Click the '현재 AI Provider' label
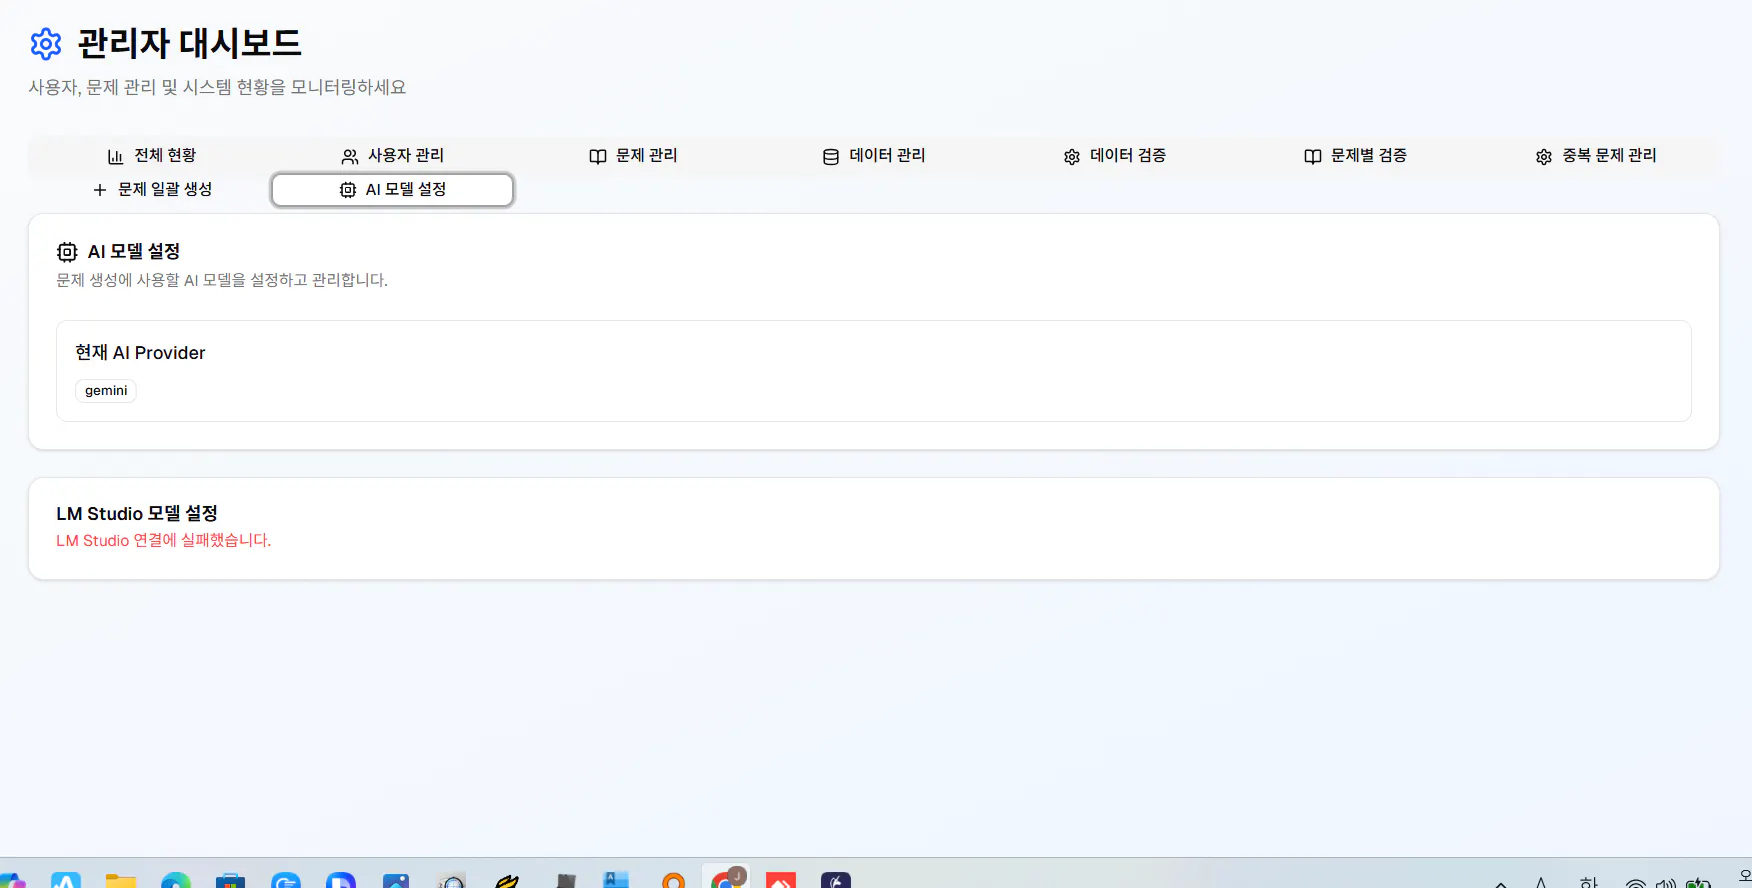Viewport: 1752px width, 888px height. coord(140,353)
